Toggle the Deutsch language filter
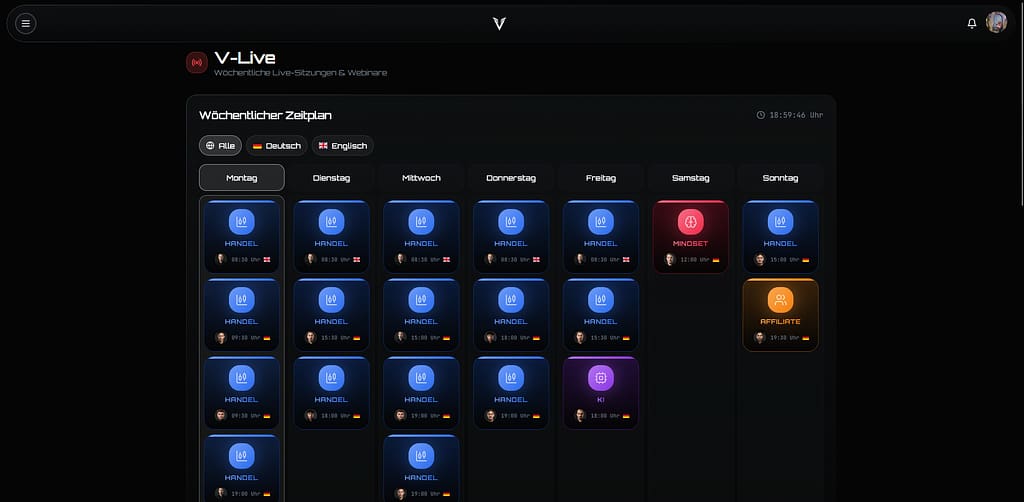The image size is (1024, 502). tap(277, 146)
